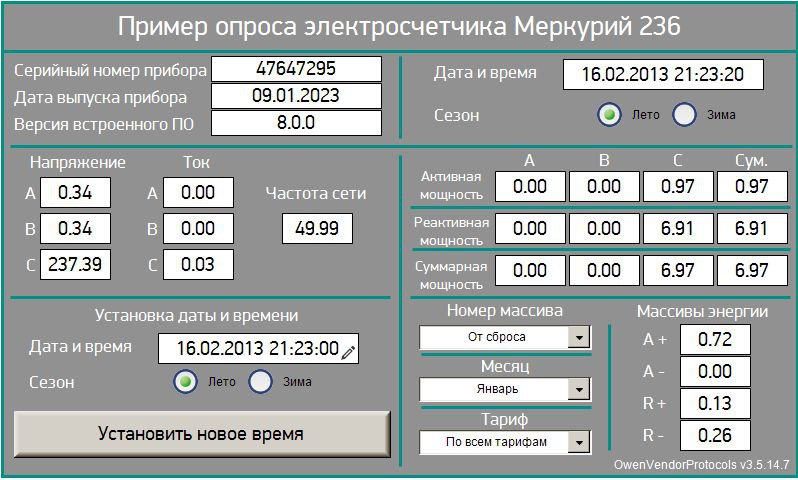Open the Номер массива dropdown arrow
This screenshot has width=798, height=480.
click(579, 337)
